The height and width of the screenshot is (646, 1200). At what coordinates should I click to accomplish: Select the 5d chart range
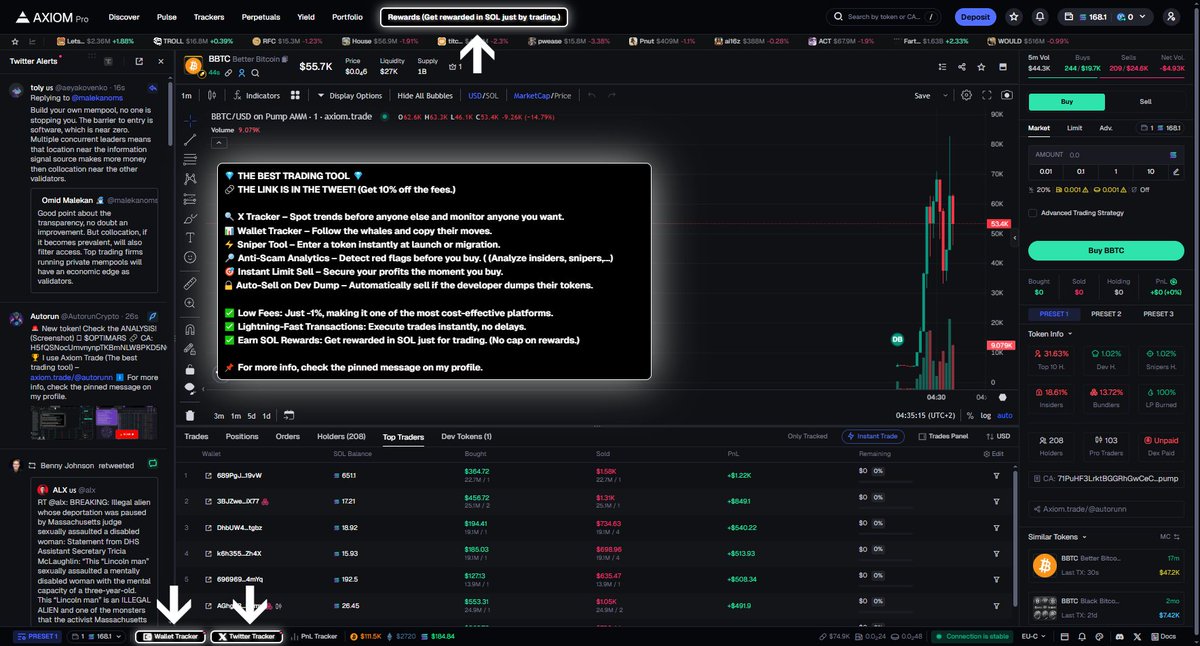(251, 415)
